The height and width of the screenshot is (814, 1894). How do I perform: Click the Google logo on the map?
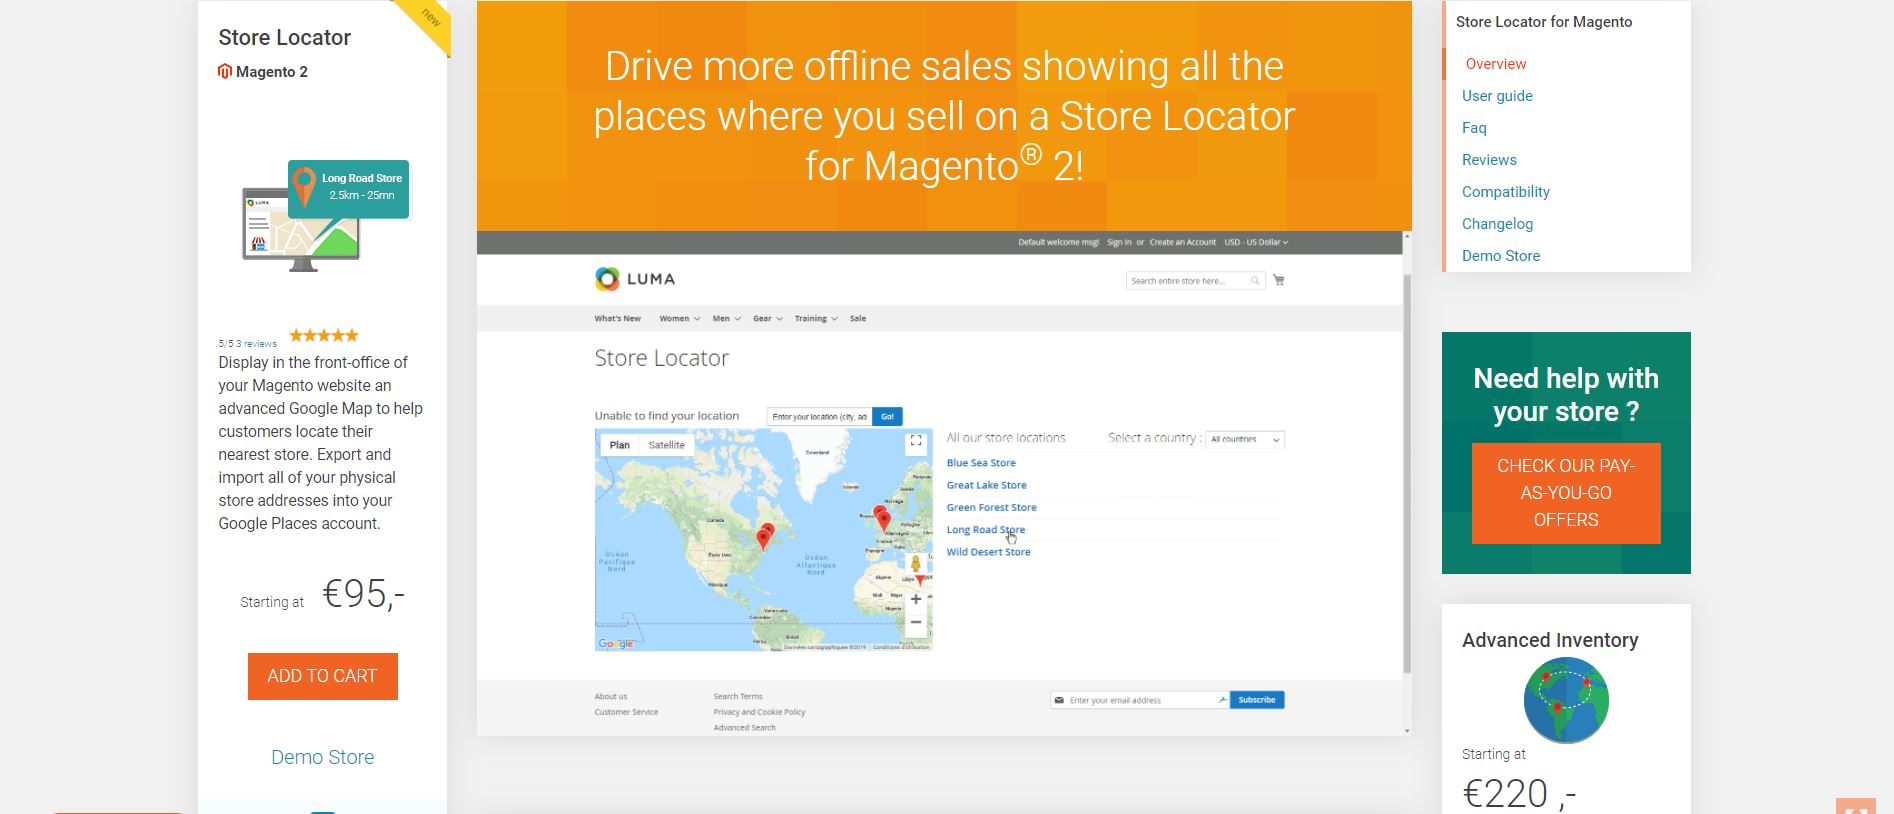[x=616, y=643]
